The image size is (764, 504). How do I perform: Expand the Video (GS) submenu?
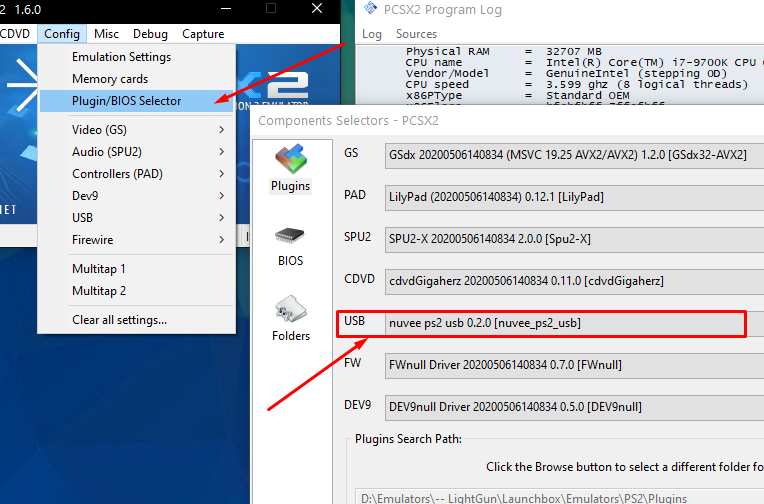click(x=136, y=130)
